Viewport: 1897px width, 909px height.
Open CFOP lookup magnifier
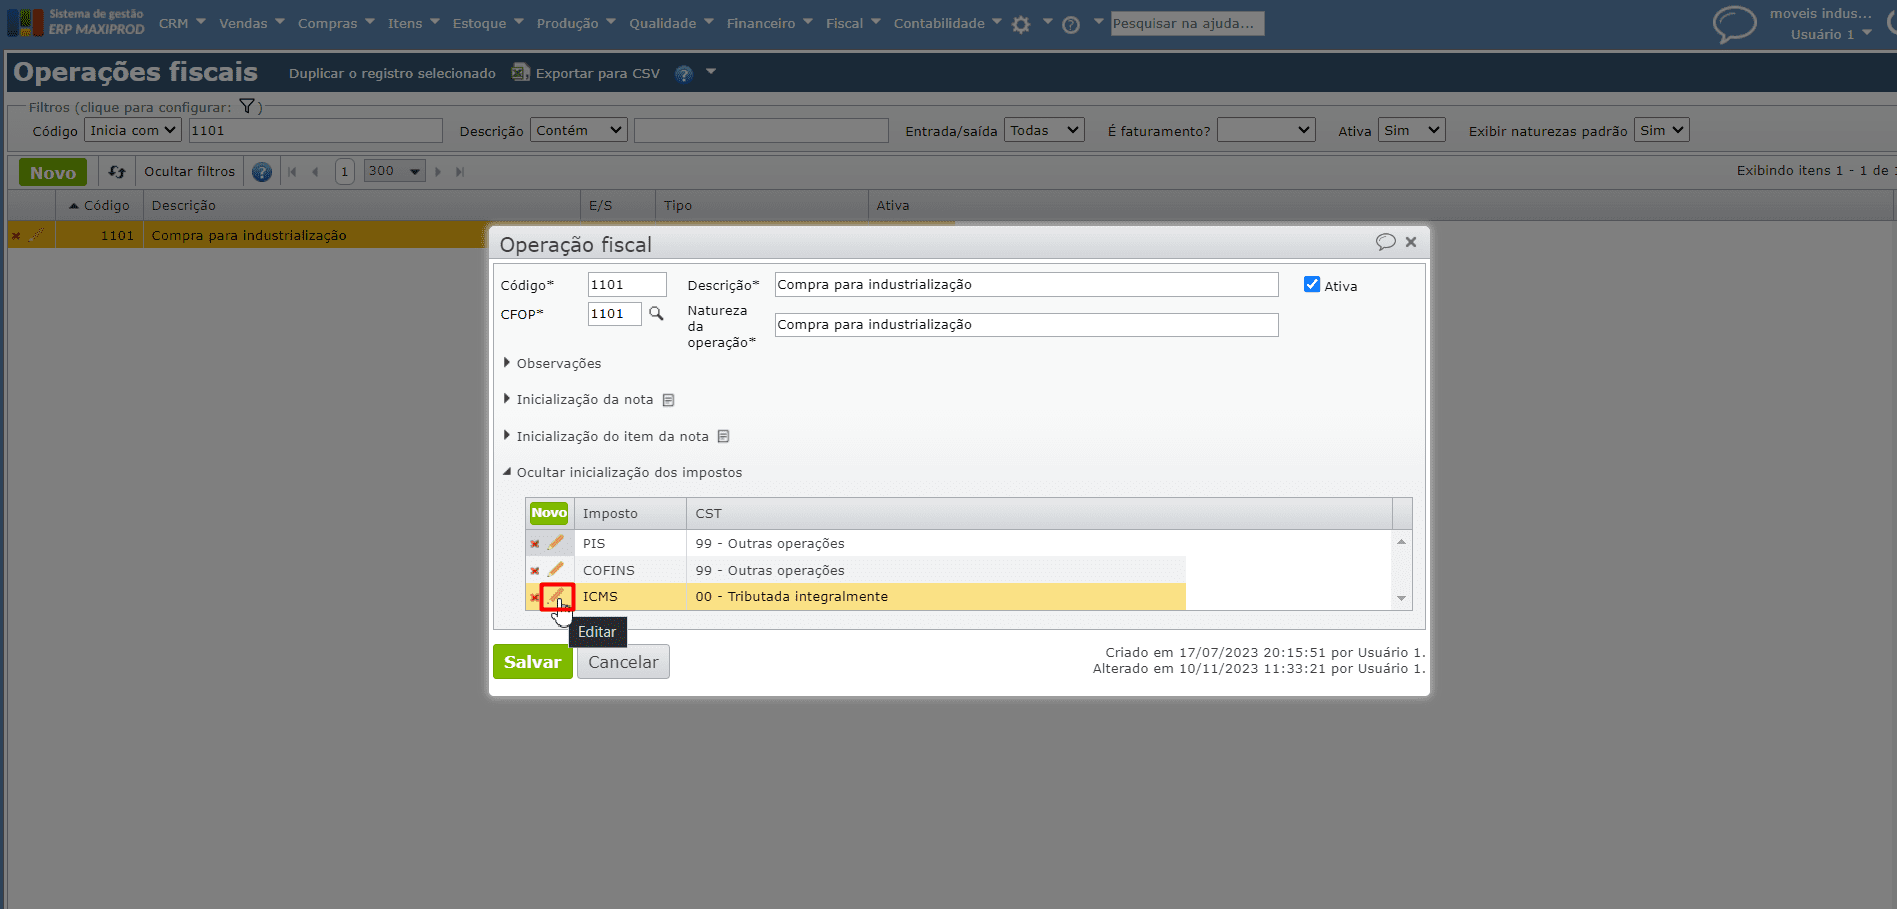656,314
